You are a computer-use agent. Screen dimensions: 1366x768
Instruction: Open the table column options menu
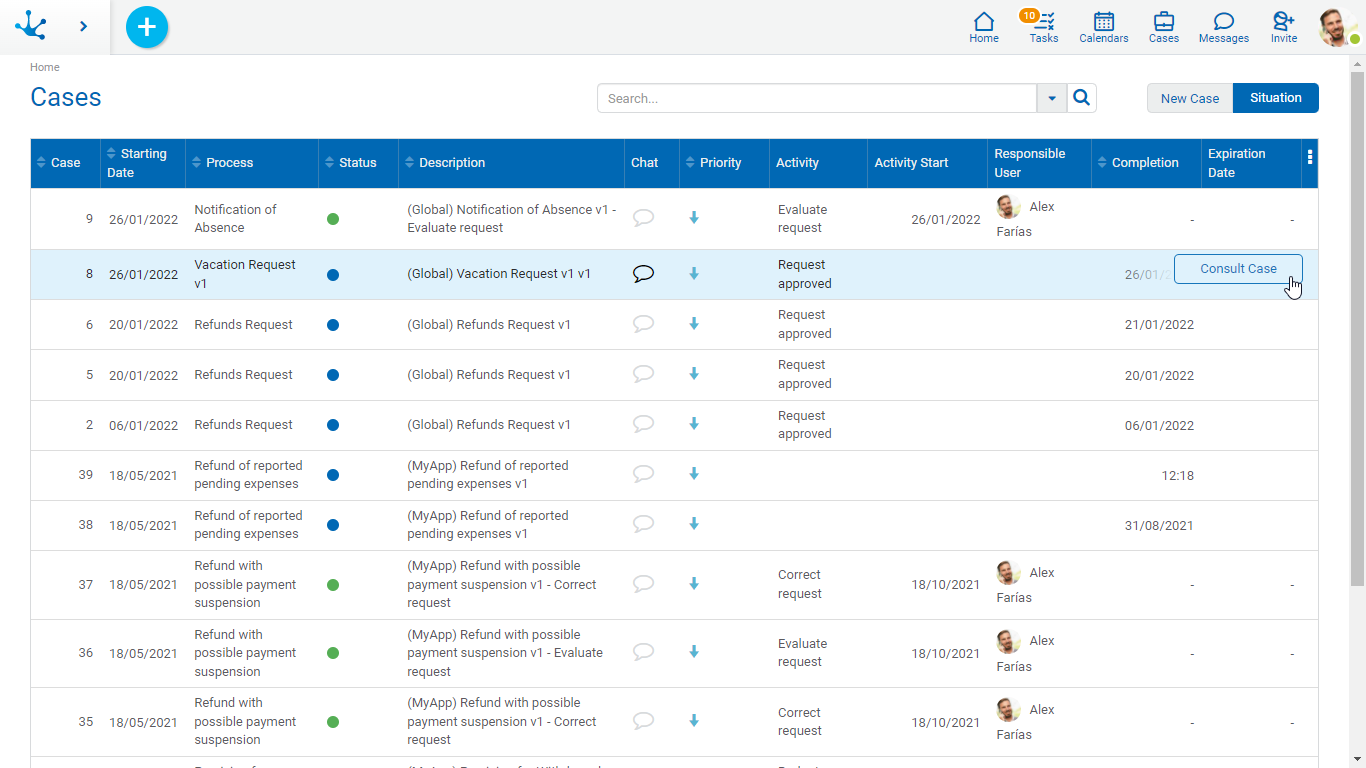tap(1309, 157)
